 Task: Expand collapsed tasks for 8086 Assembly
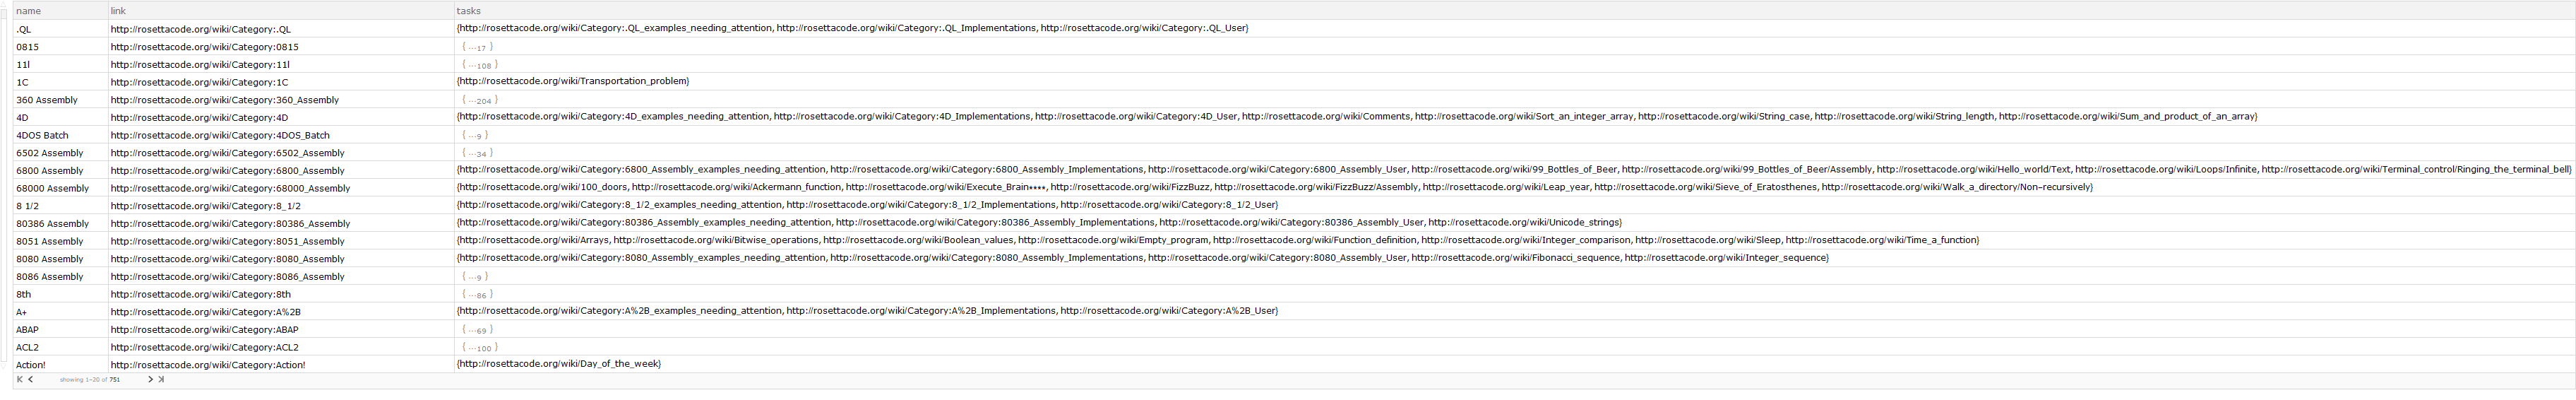click(475, 276)
